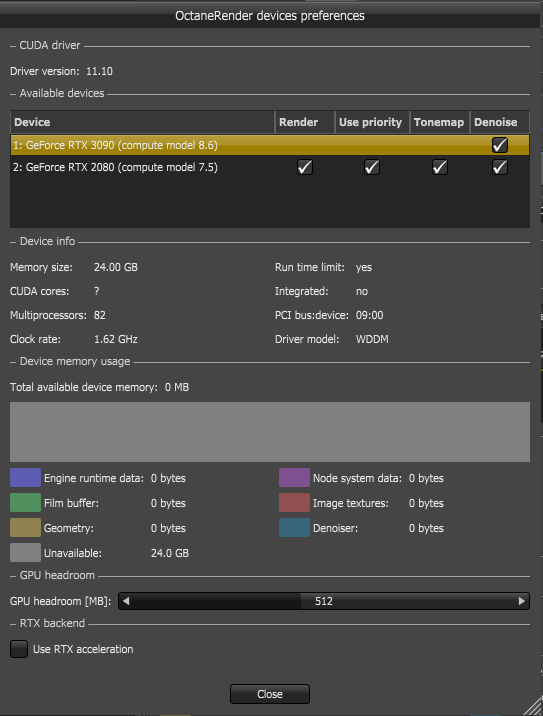Click the device memory usage bar
The height and width of the screenshot is (716, 543).
pyautogui.click(x=270, y=432)
